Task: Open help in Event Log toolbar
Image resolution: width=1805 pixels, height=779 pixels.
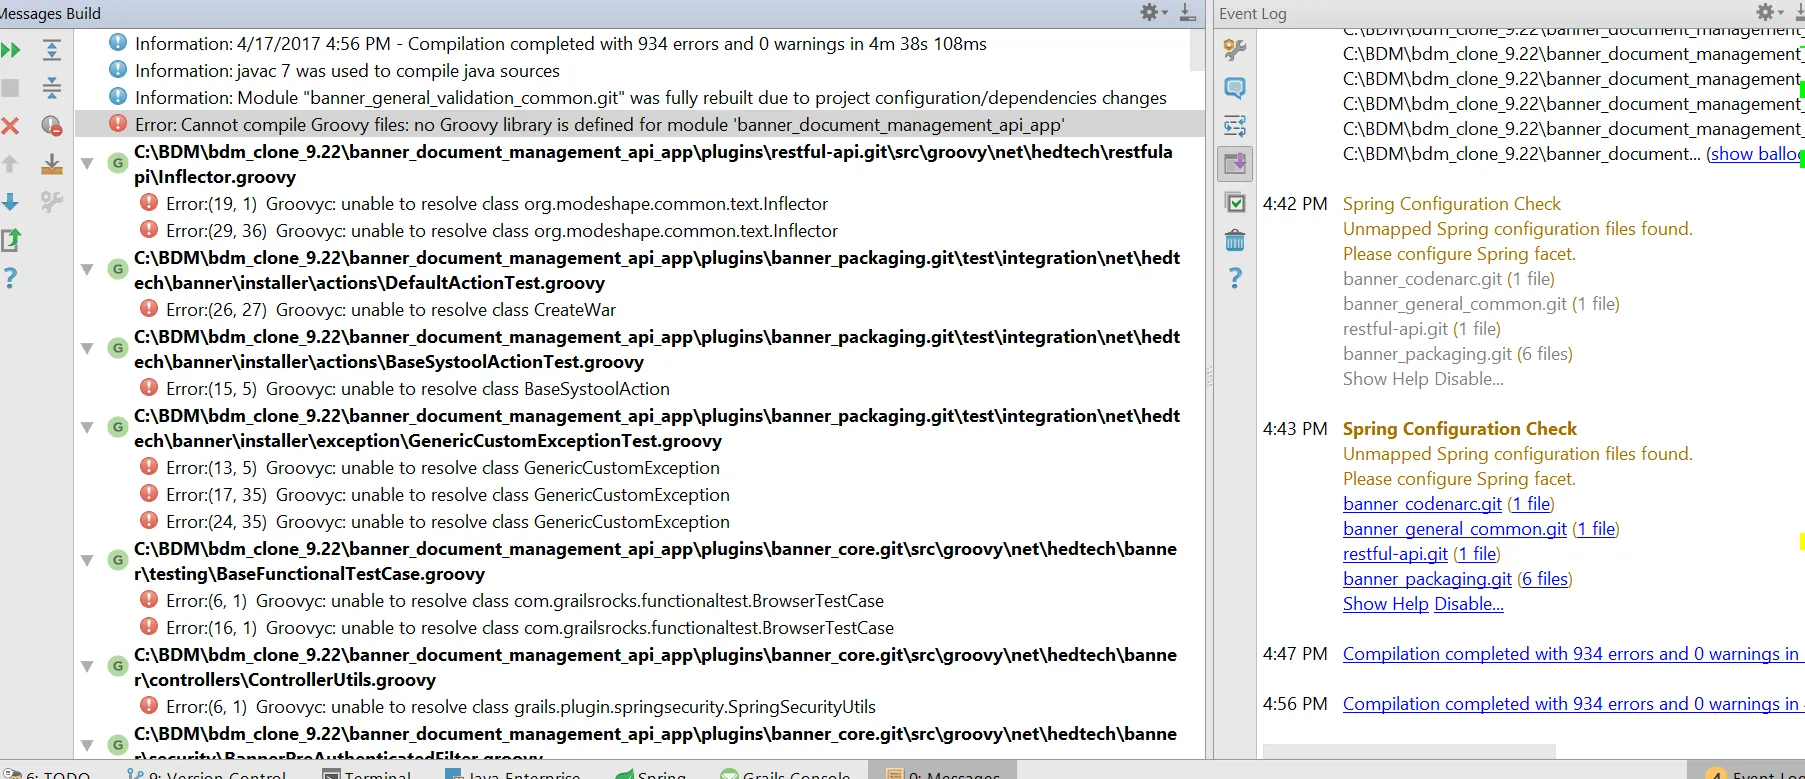Action: click(1235, 278)
